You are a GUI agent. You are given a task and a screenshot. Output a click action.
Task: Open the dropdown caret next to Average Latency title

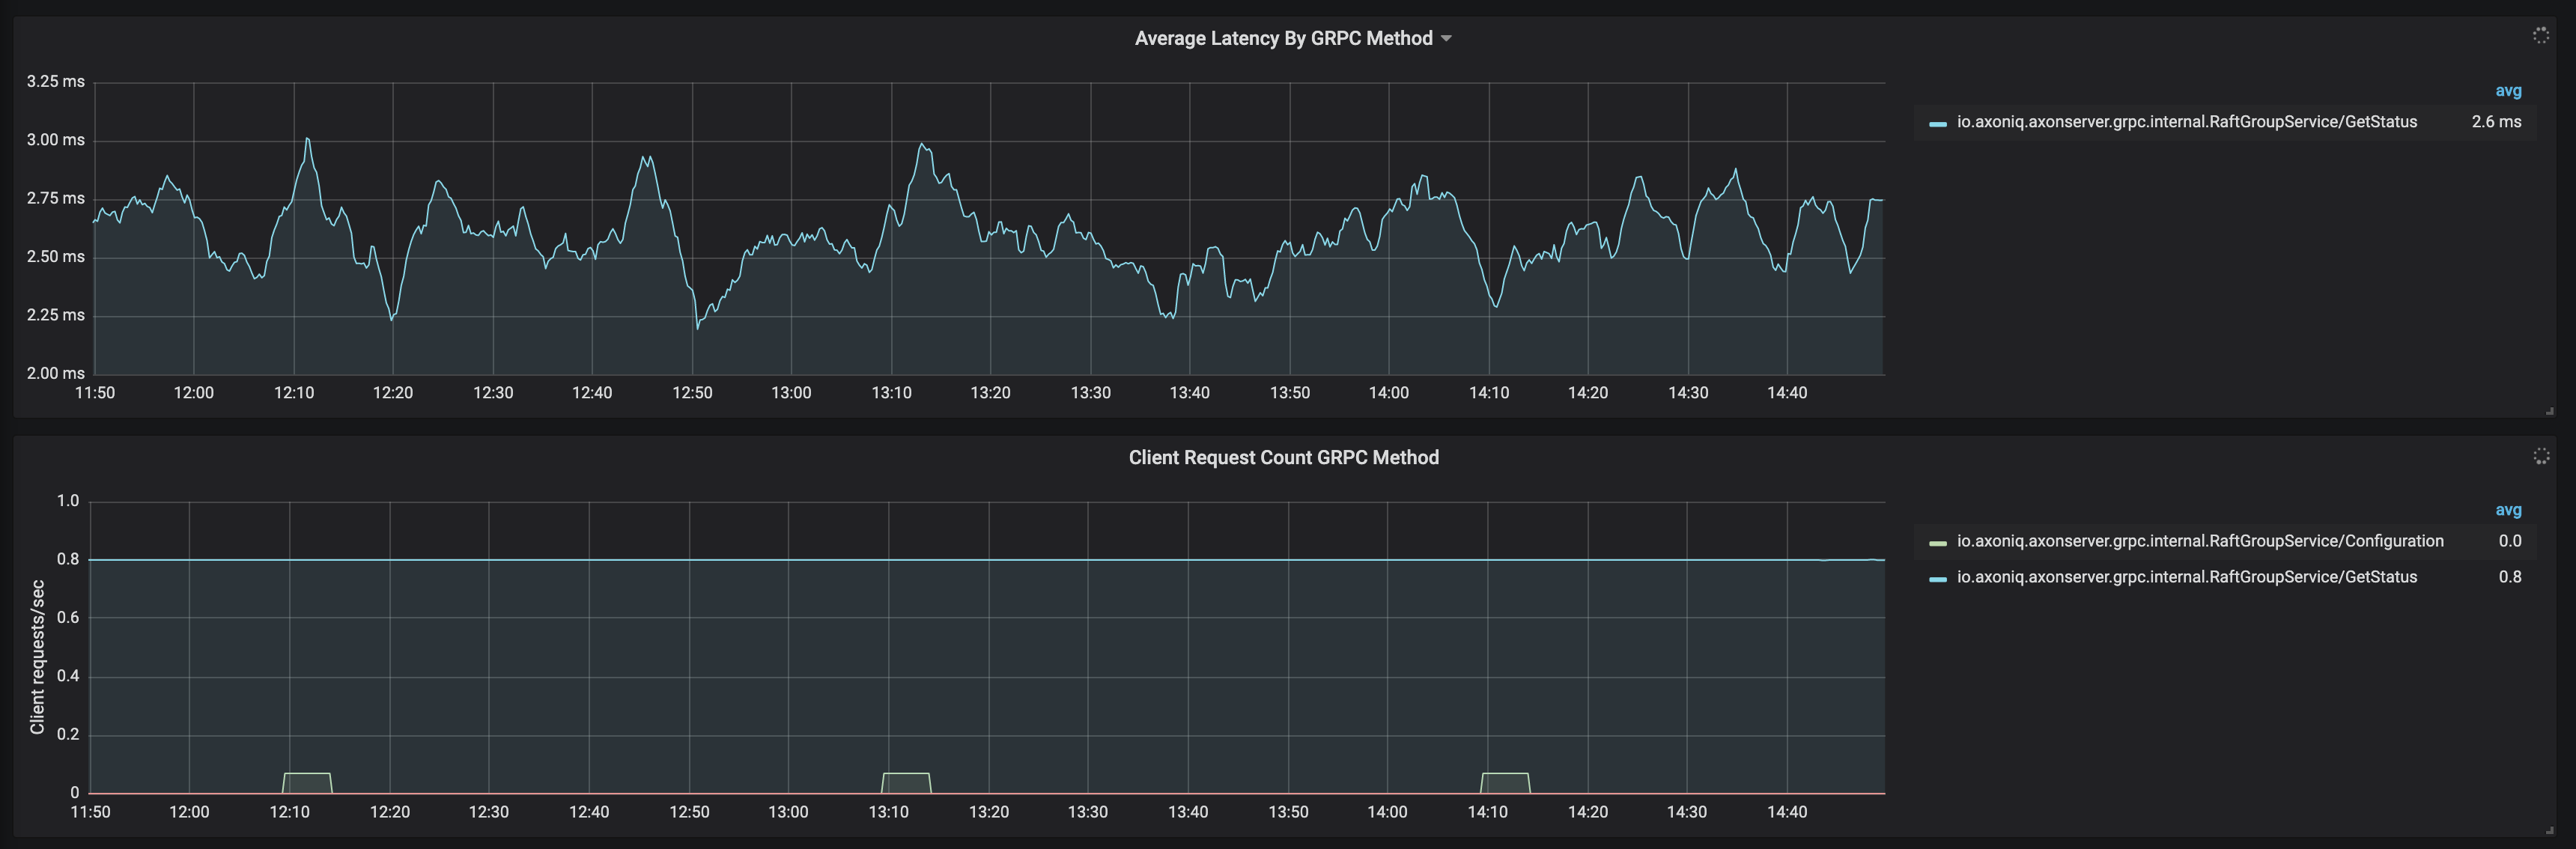(1446, 39)
